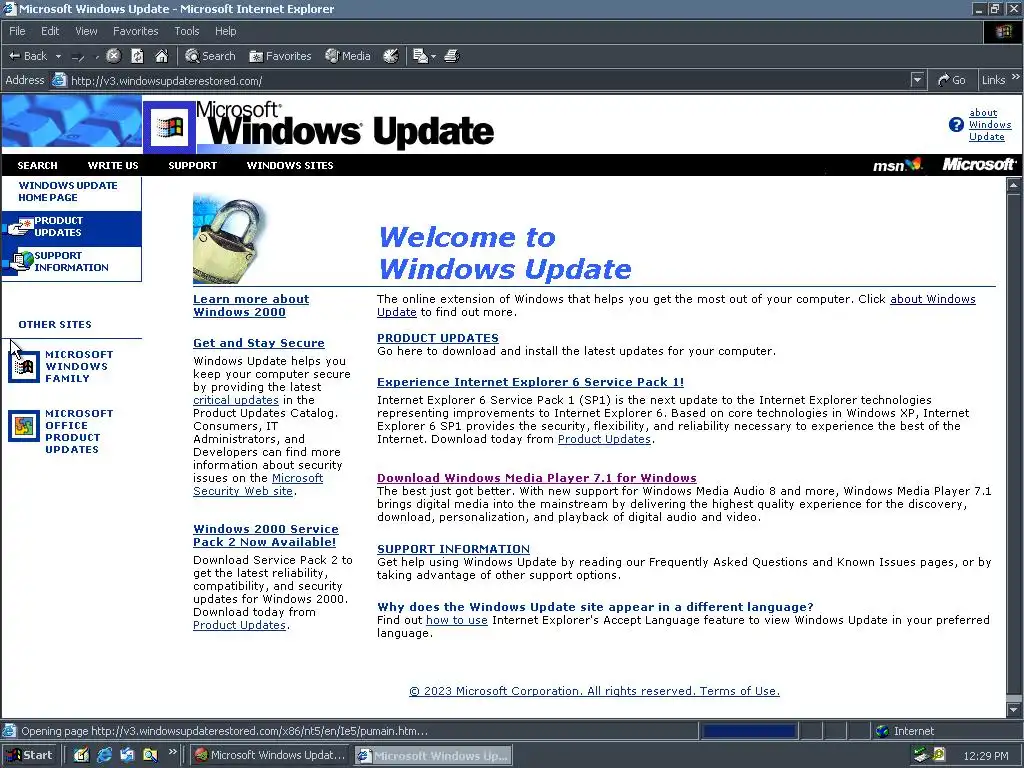Open the SUPPORT INFORMATION heading link

[x=453, y=549]
